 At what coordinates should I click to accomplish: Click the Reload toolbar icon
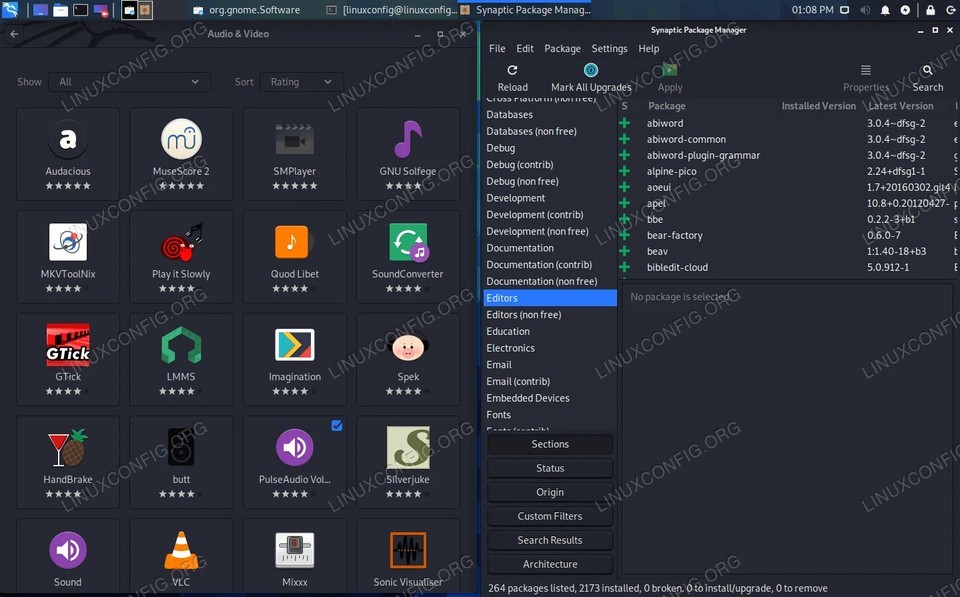pyautogui.click(x=512, y=71)
